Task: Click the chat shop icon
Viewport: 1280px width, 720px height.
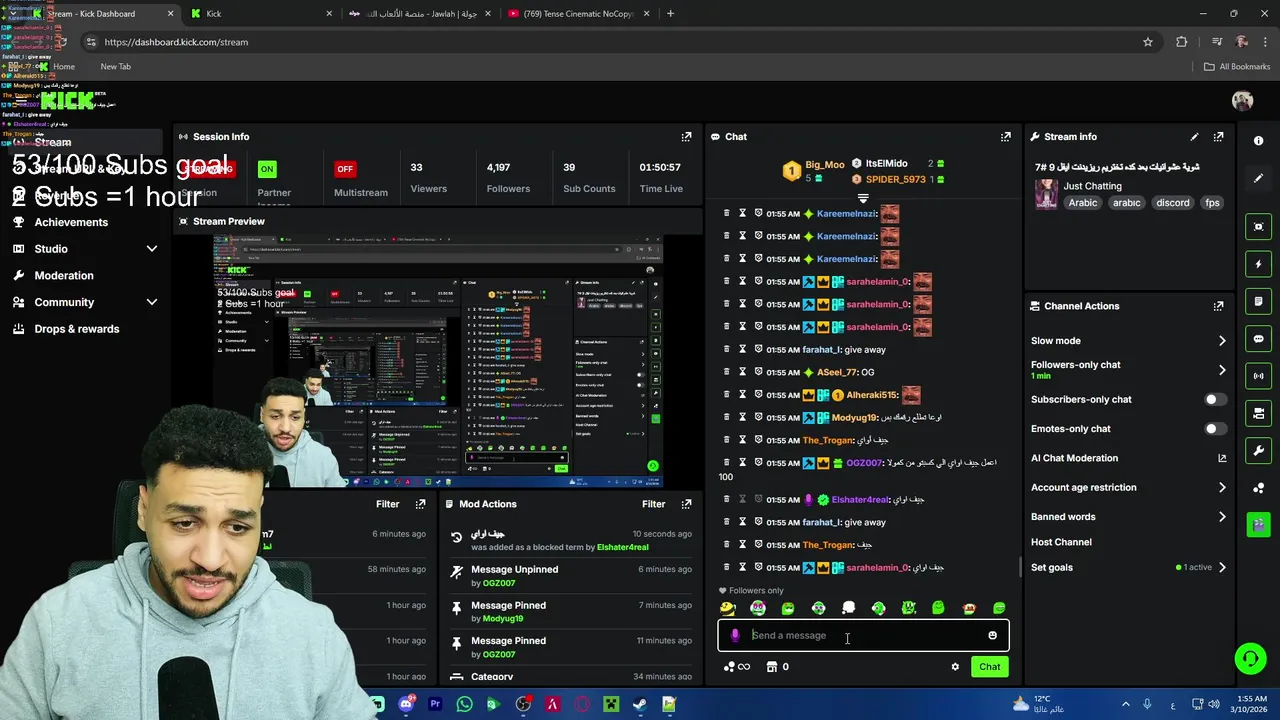Action: tap(772, 667)
